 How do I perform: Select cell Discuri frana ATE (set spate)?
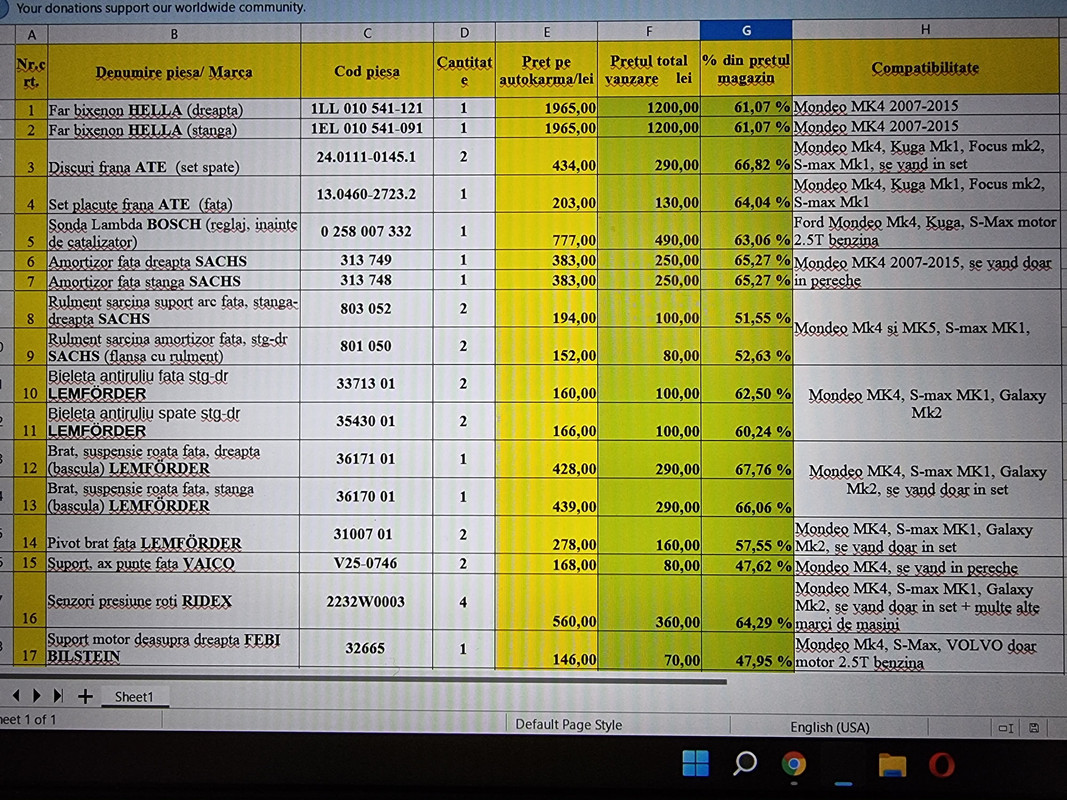(x=174, y=158)
